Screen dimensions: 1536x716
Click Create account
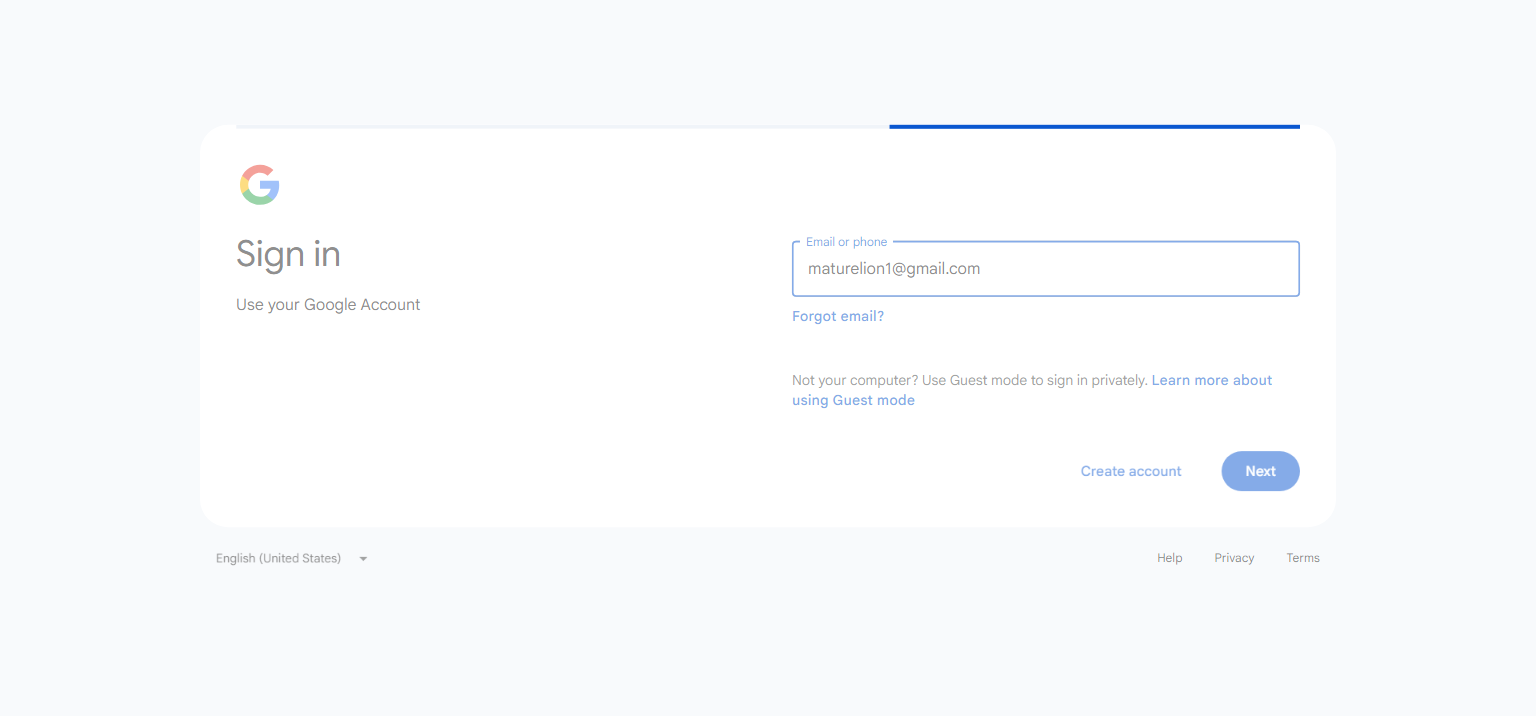pyautogui.click(x=1131, y=471)
